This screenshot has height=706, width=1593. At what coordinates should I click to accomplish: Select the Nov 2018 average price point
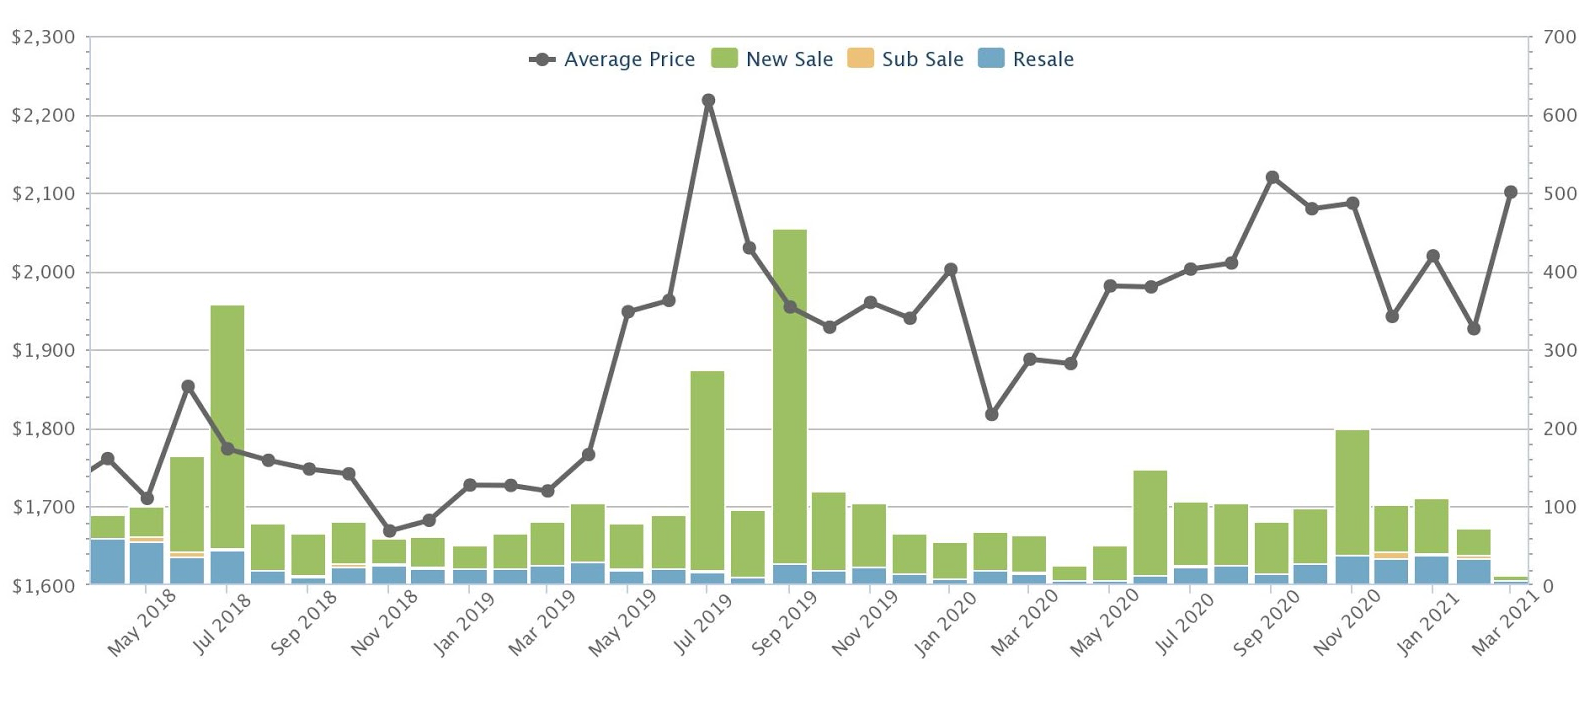[389, 530]
